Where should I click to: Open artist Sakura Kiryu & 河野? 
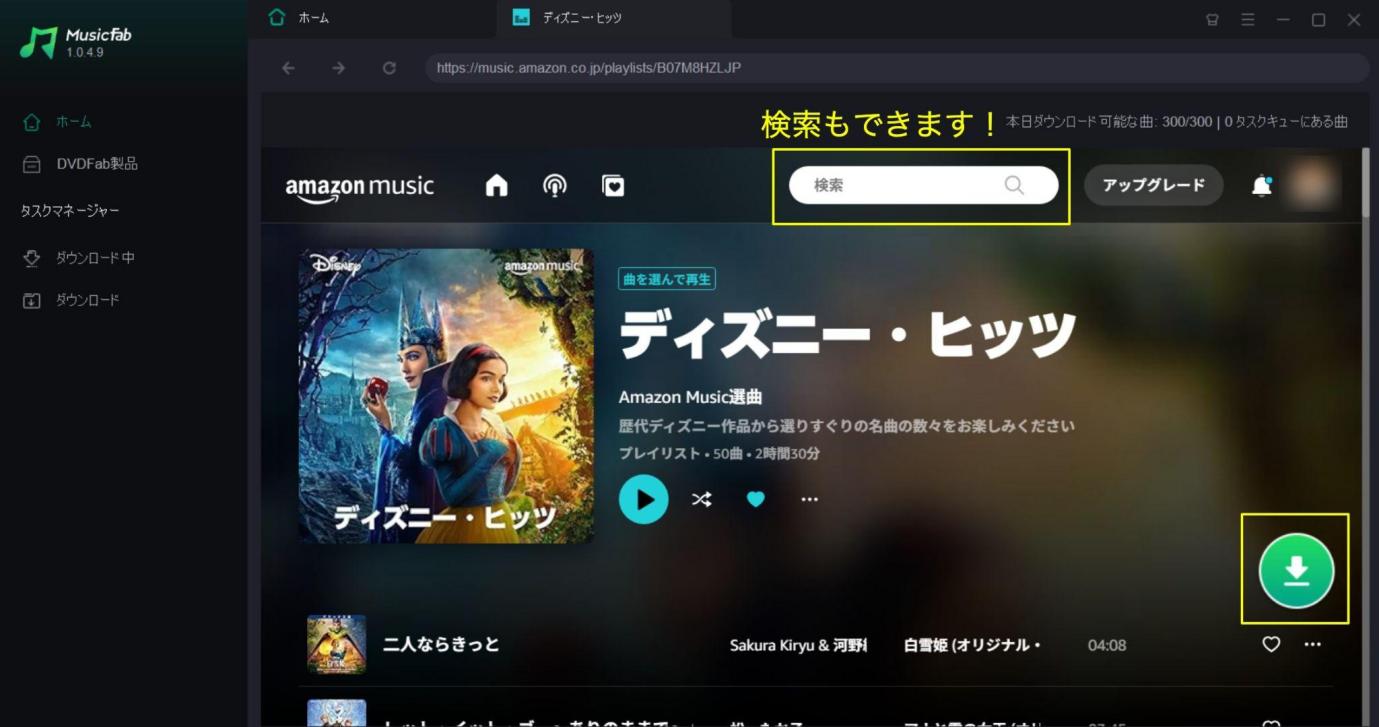coord(798,646)
